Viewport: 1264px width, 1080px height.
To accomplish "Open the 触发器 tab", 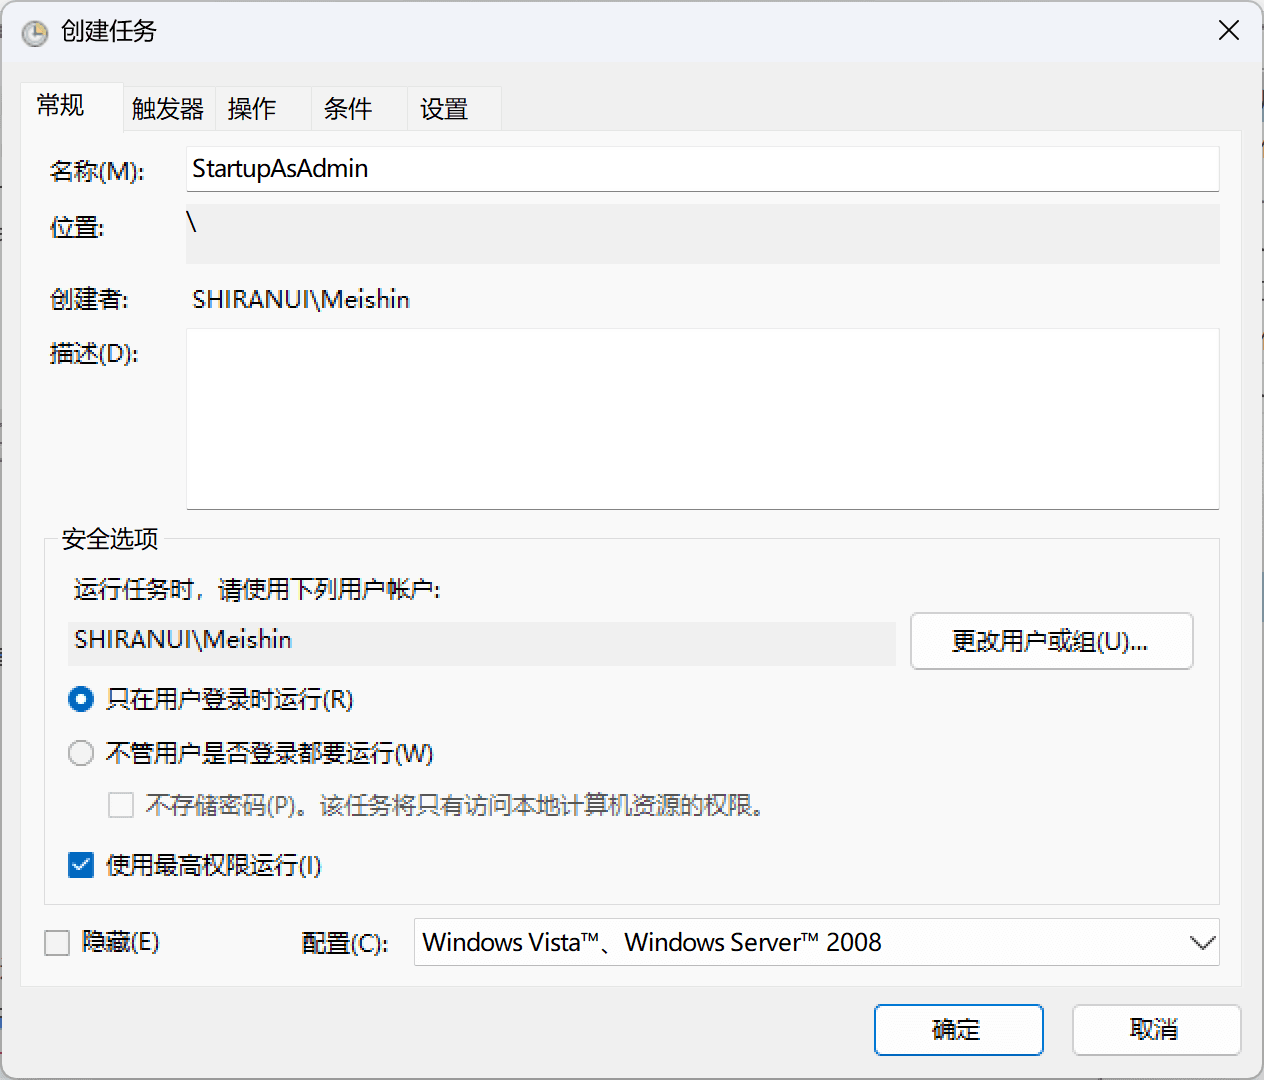I will 167,109.
